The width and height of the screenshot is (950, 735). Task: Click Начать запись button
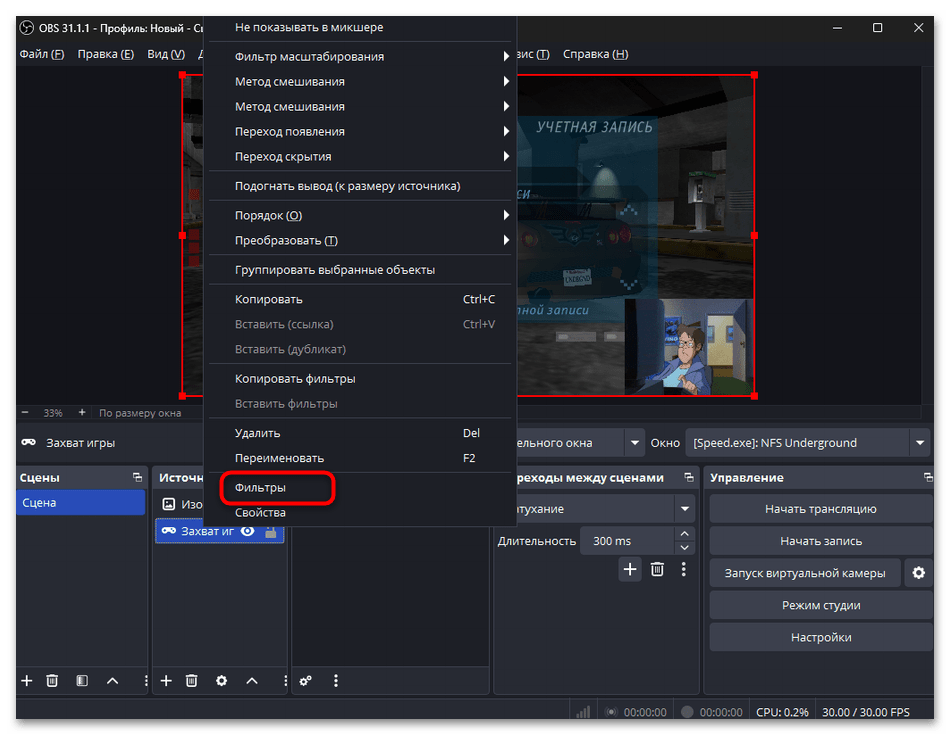point(821,541)
